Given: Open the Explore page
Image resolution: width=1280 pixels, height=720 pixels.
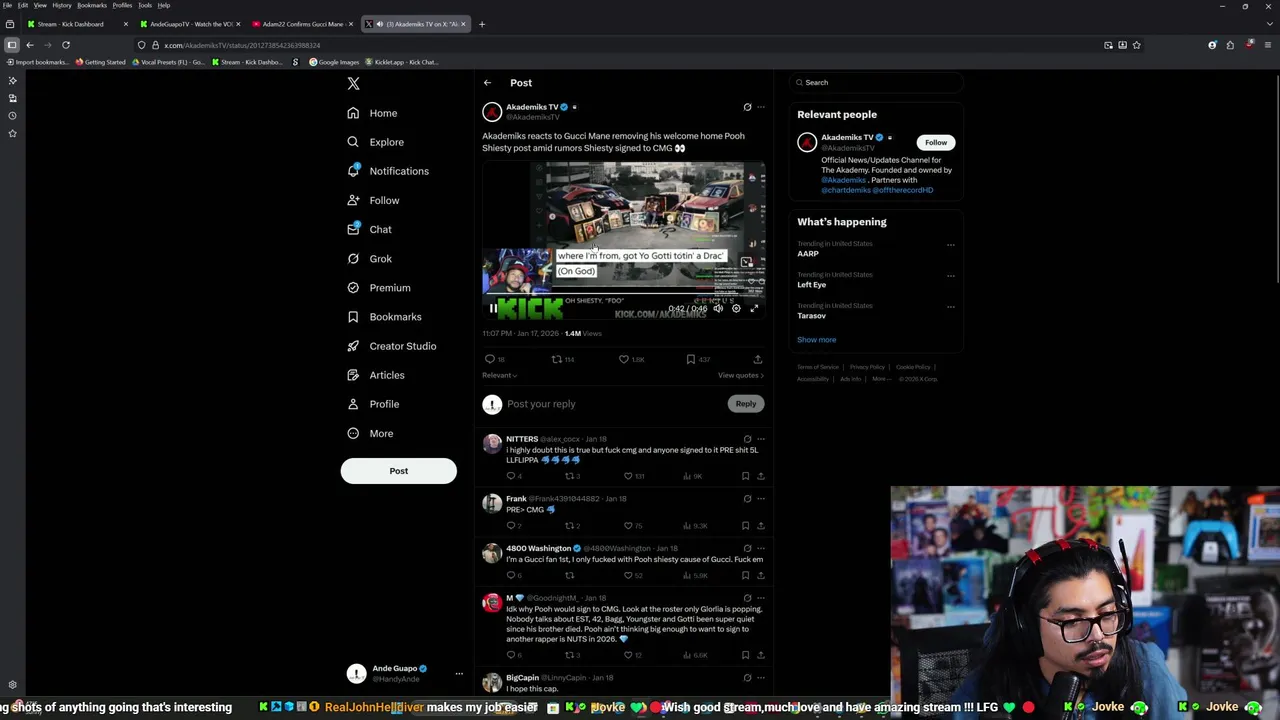Looking at the screenshot, I should [x=375, y=142].
